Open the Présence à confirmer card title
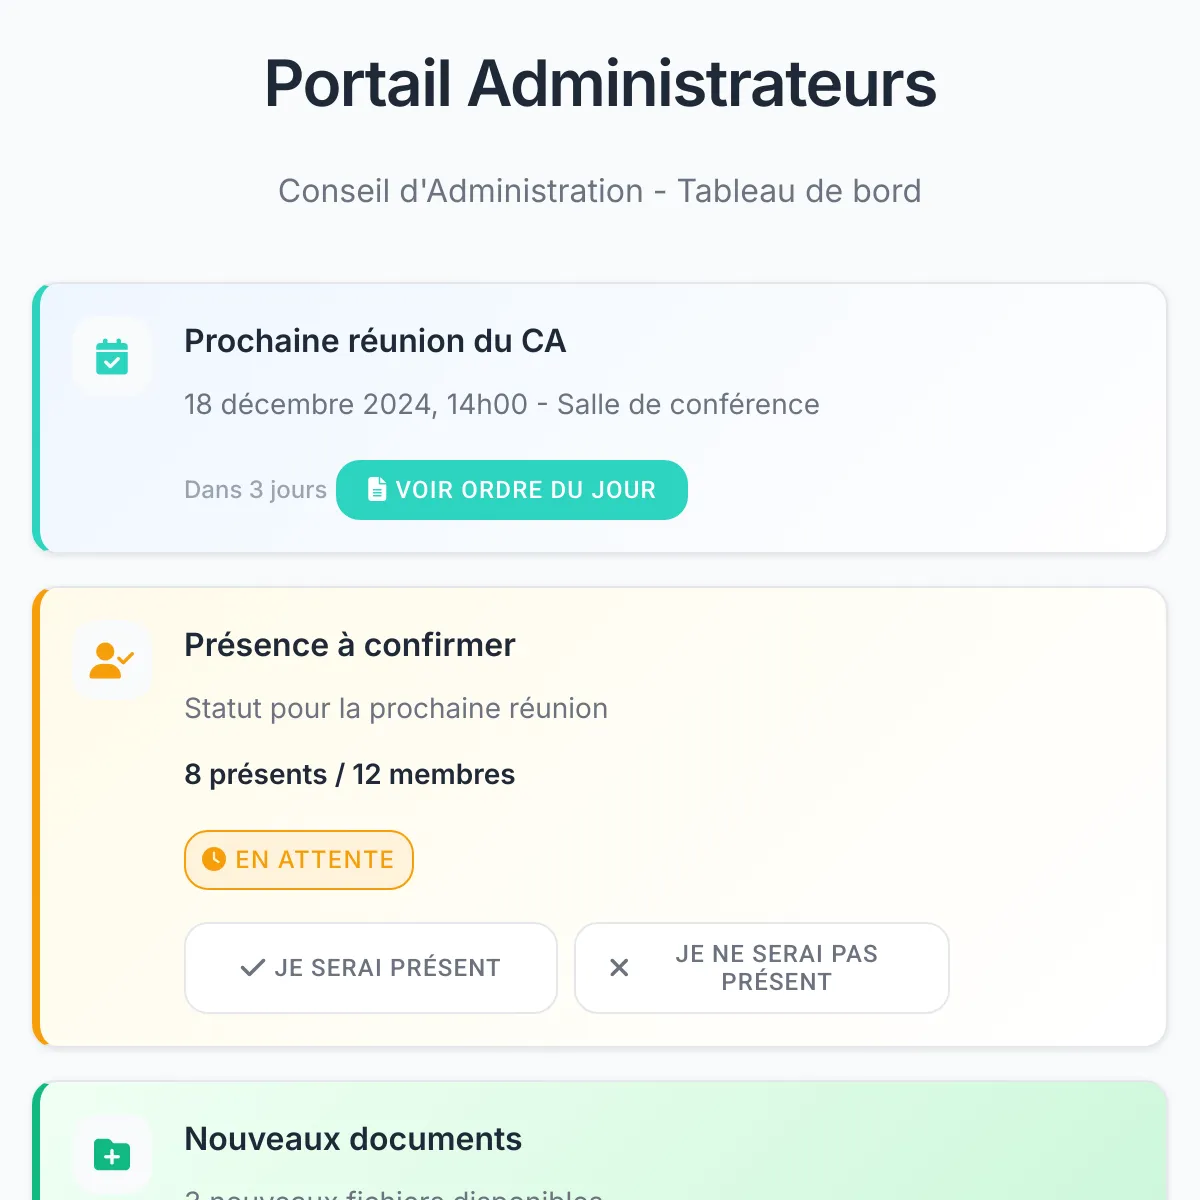 (x=350, y=645)
